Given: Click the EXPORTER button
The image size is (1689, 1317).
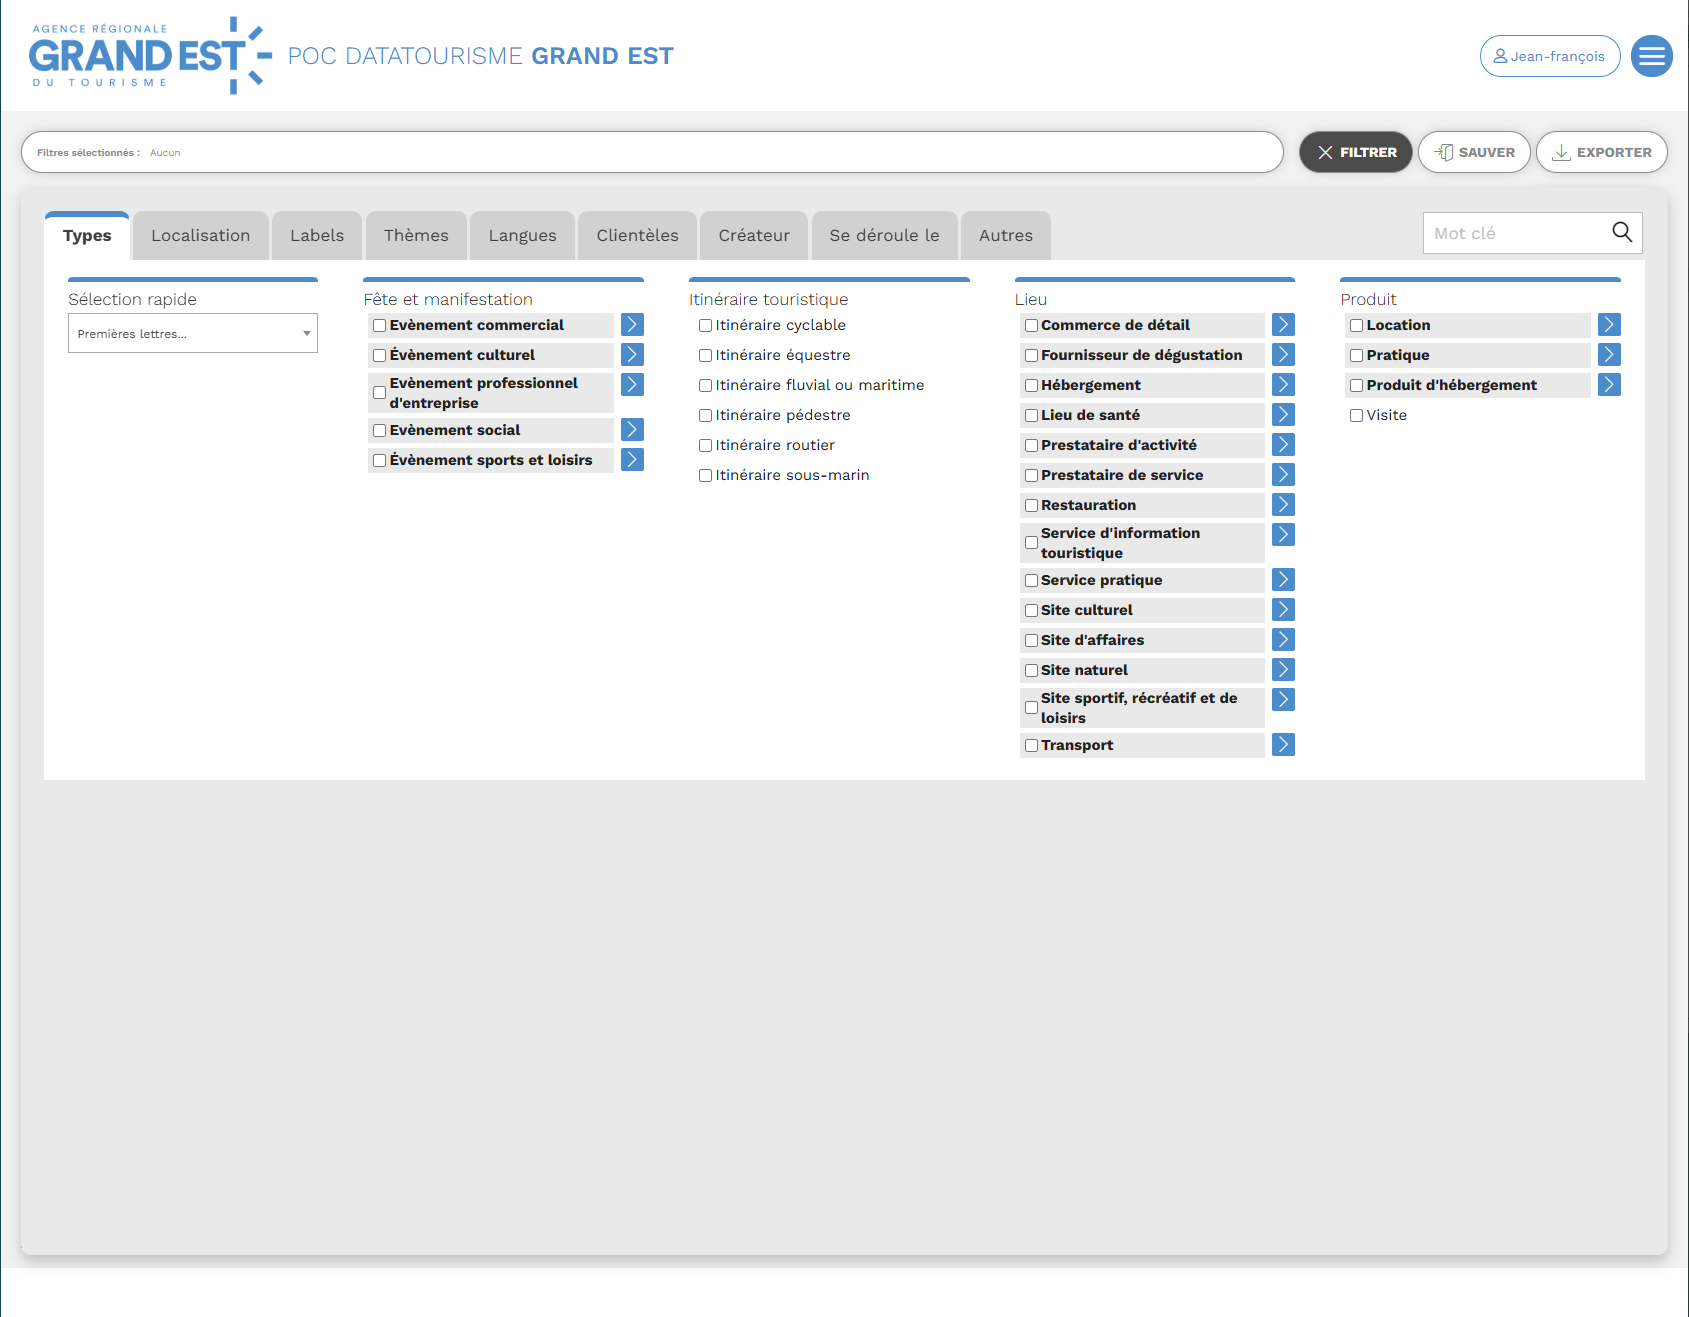Looking at the screenshot, I should click(x=1601, y=152).
